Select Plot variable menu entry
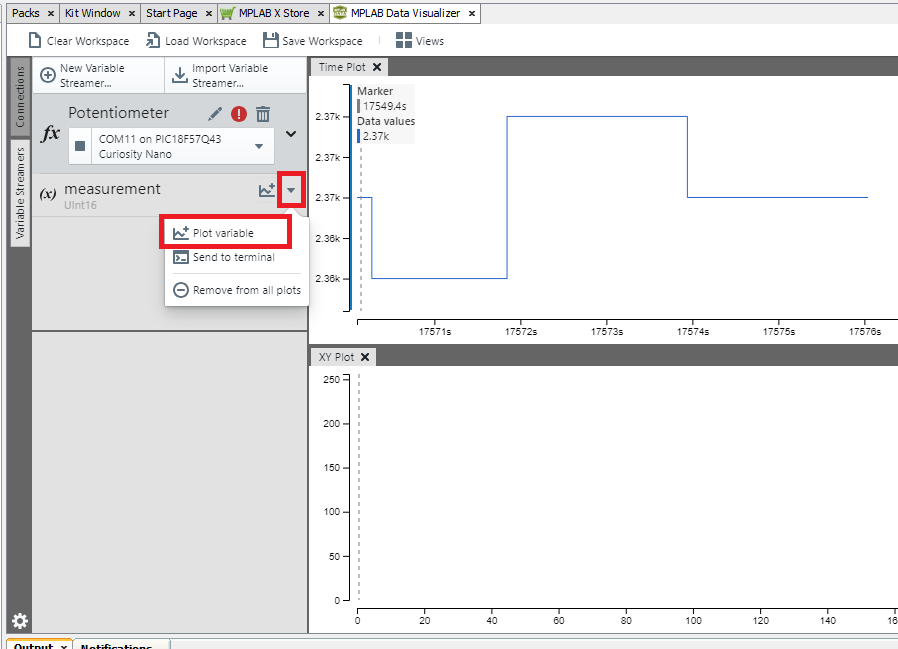The width and height of the screenshot is (898, 649). [x=226, y=233]
